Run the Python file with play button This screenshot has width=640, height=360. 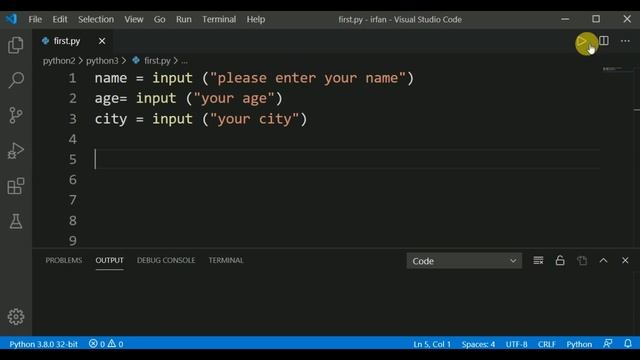[582, 41]
